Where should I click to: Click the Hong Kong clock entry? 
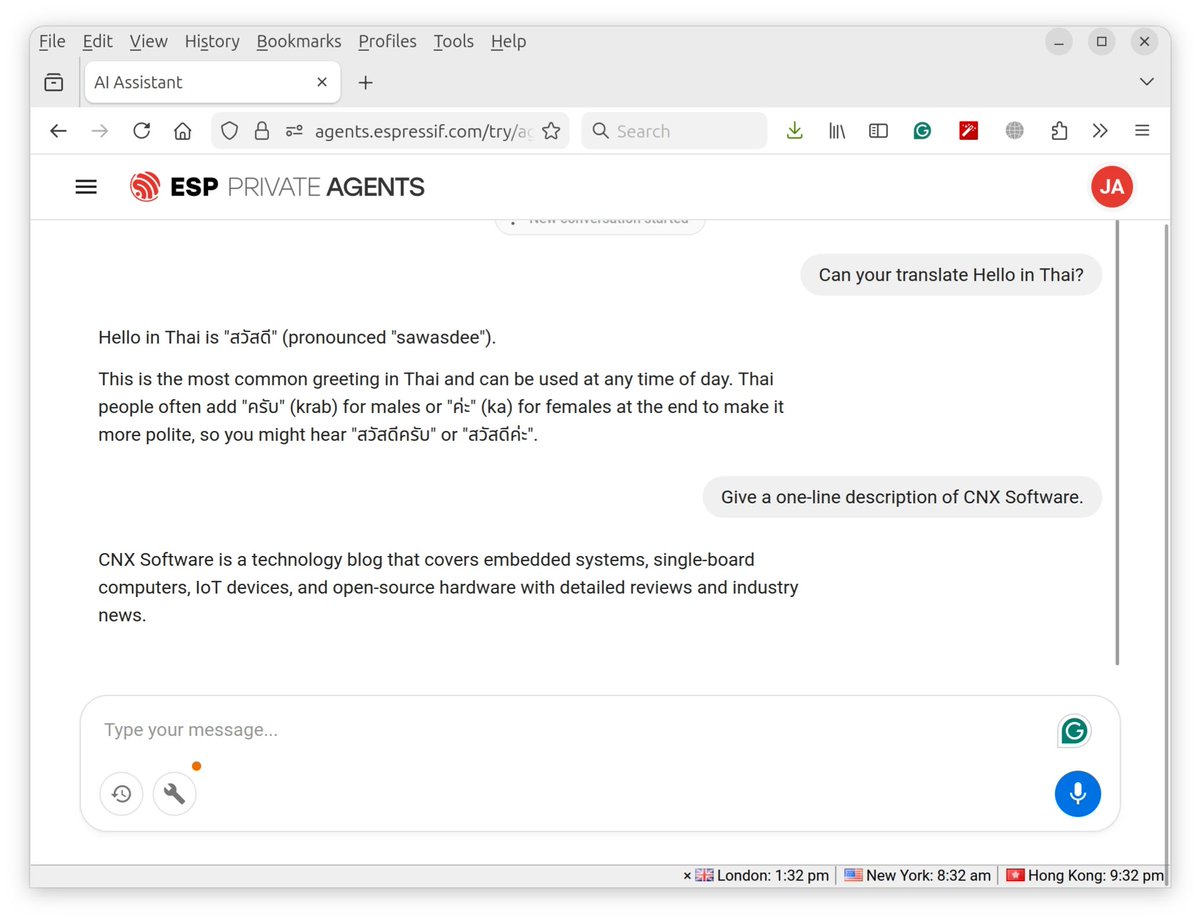click(x=1085, y=875)
